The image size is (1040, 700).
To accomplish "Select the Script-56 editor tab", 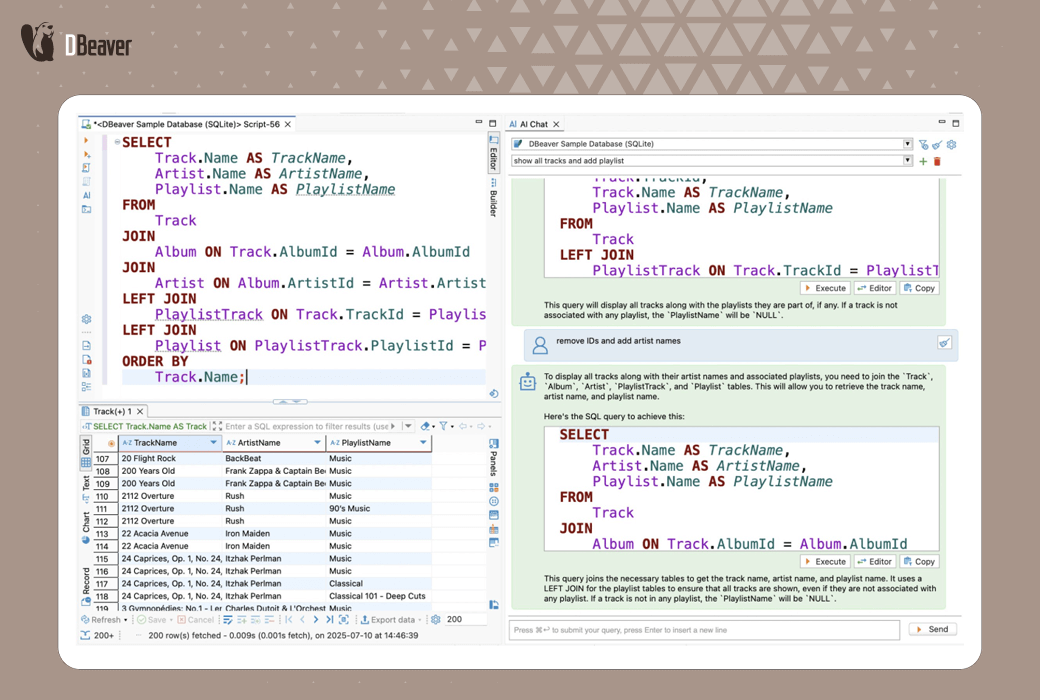I will [x=185, y=124].
